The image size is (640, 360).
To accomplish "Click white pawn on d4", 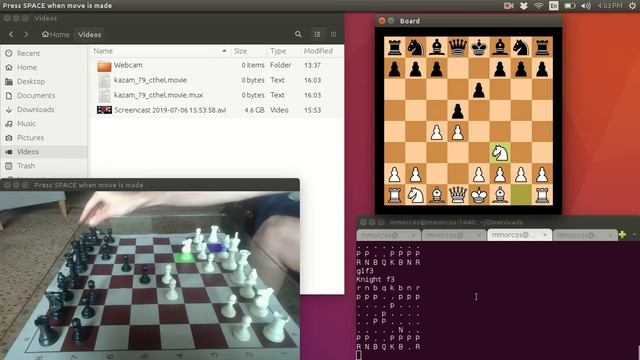I will (x=458, y=132).
